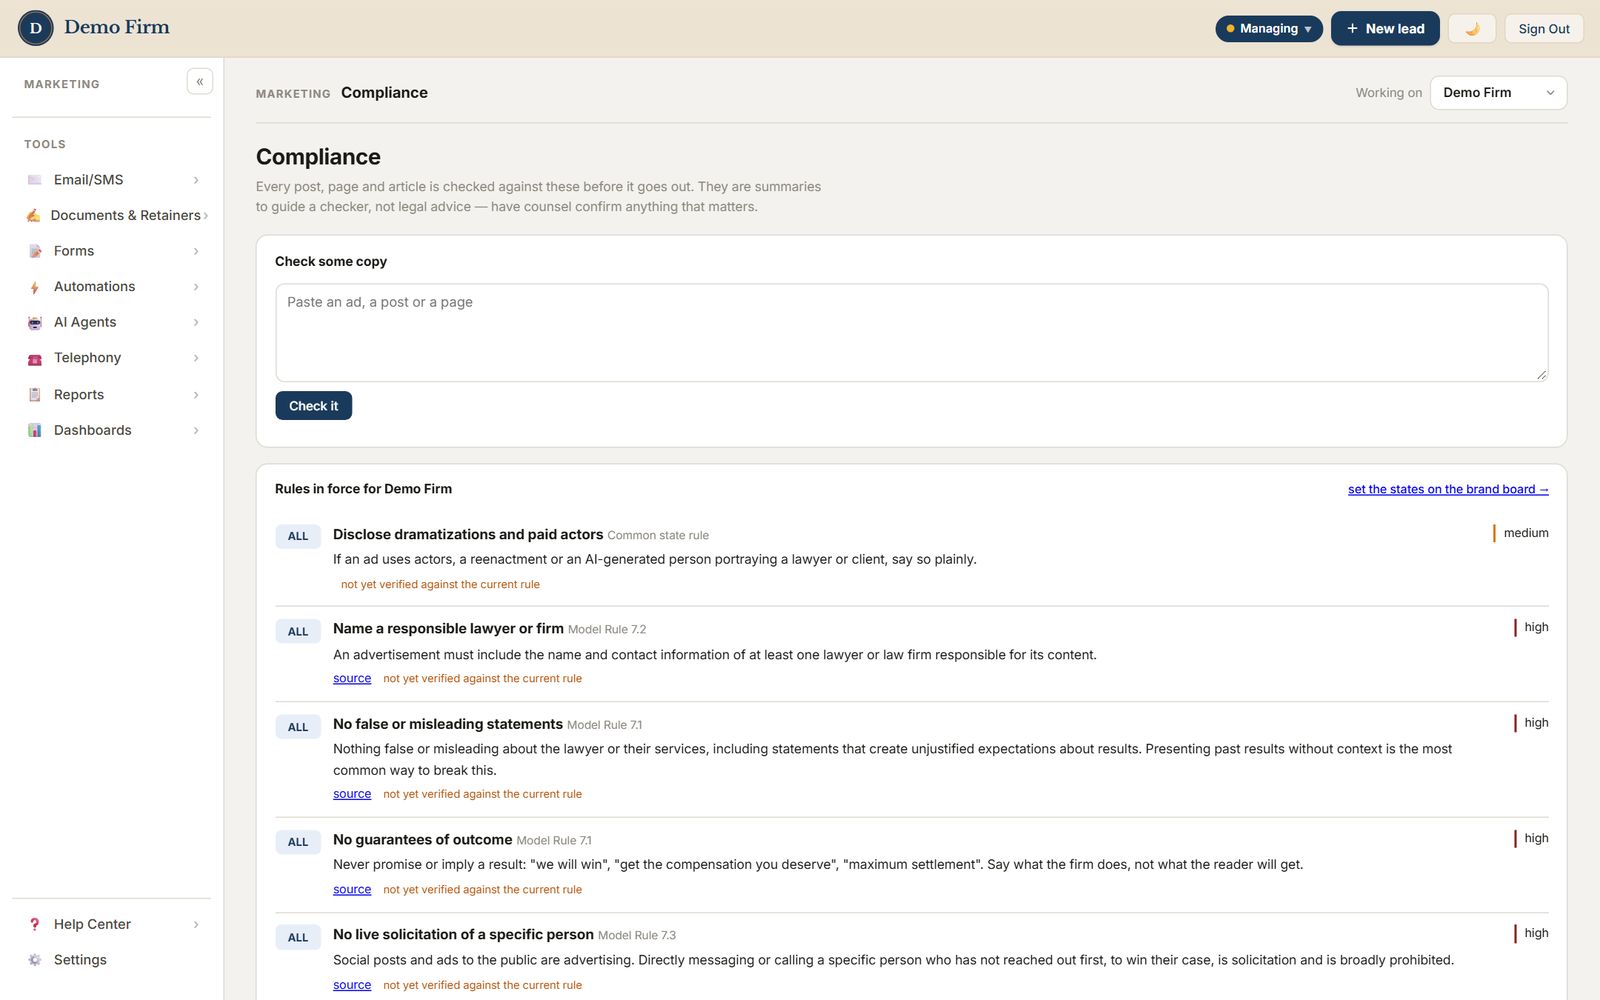
Task: Click the Demo Firm logo badge
Action: click(x=36, y=28)
